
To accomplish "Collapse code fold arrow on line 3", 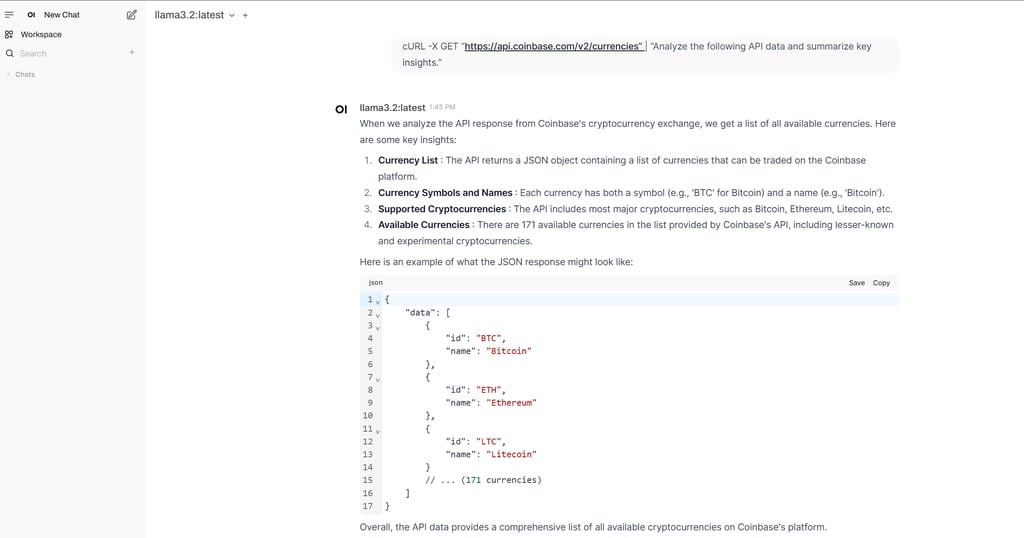I will [x=377, y=328].
